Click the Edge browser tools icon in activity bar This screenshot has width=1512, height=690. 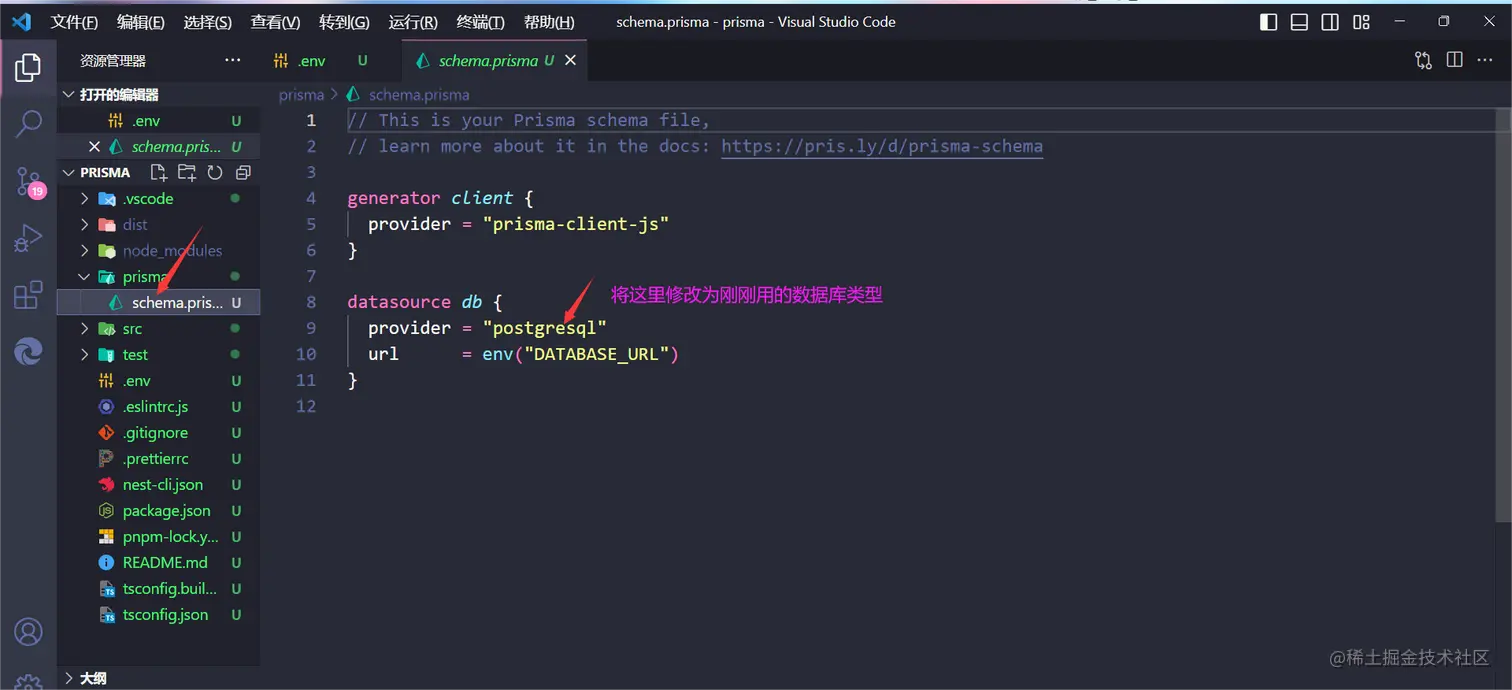[x=28, y=351]
